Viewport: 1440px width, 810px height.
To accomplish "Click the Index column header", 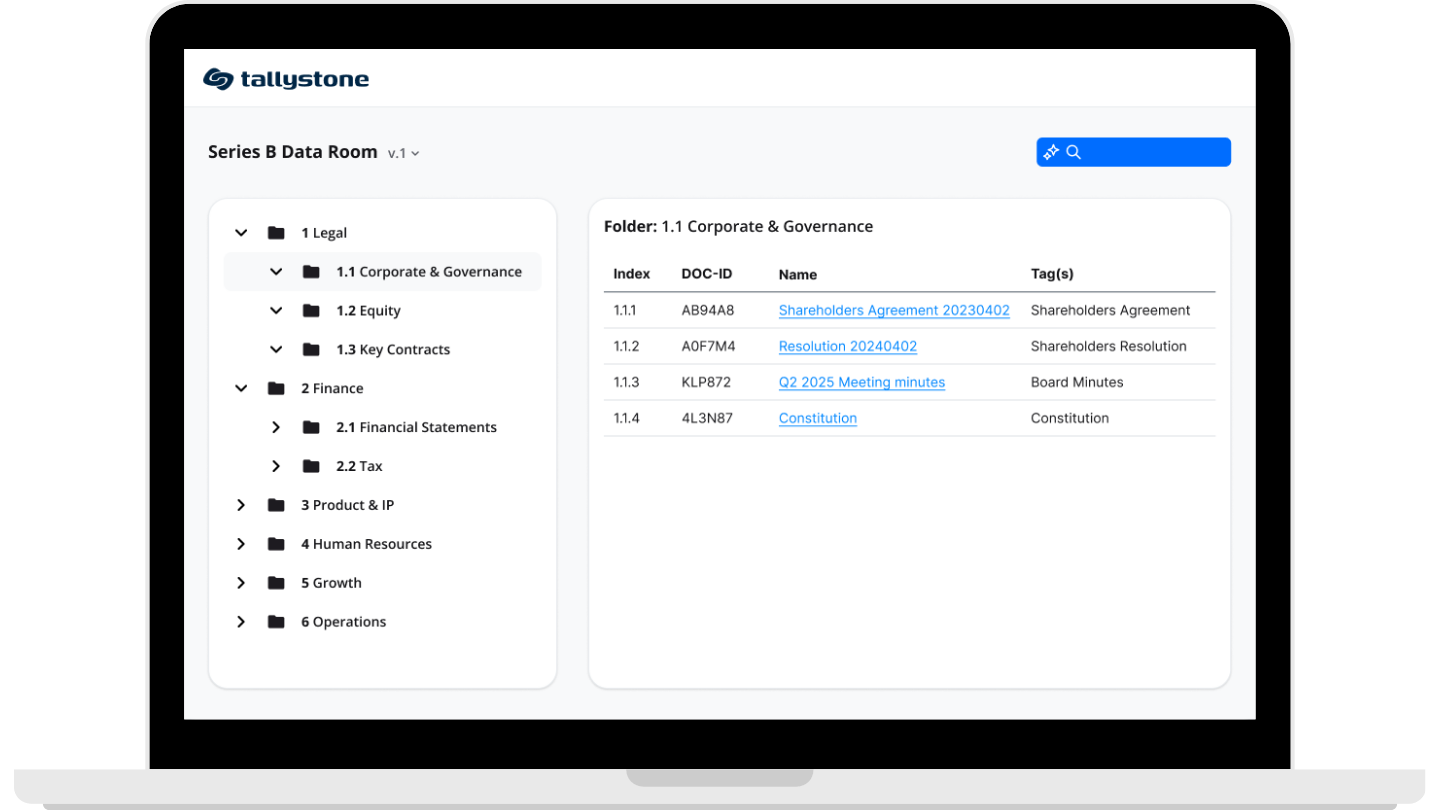I will click(x=632, y=274).
